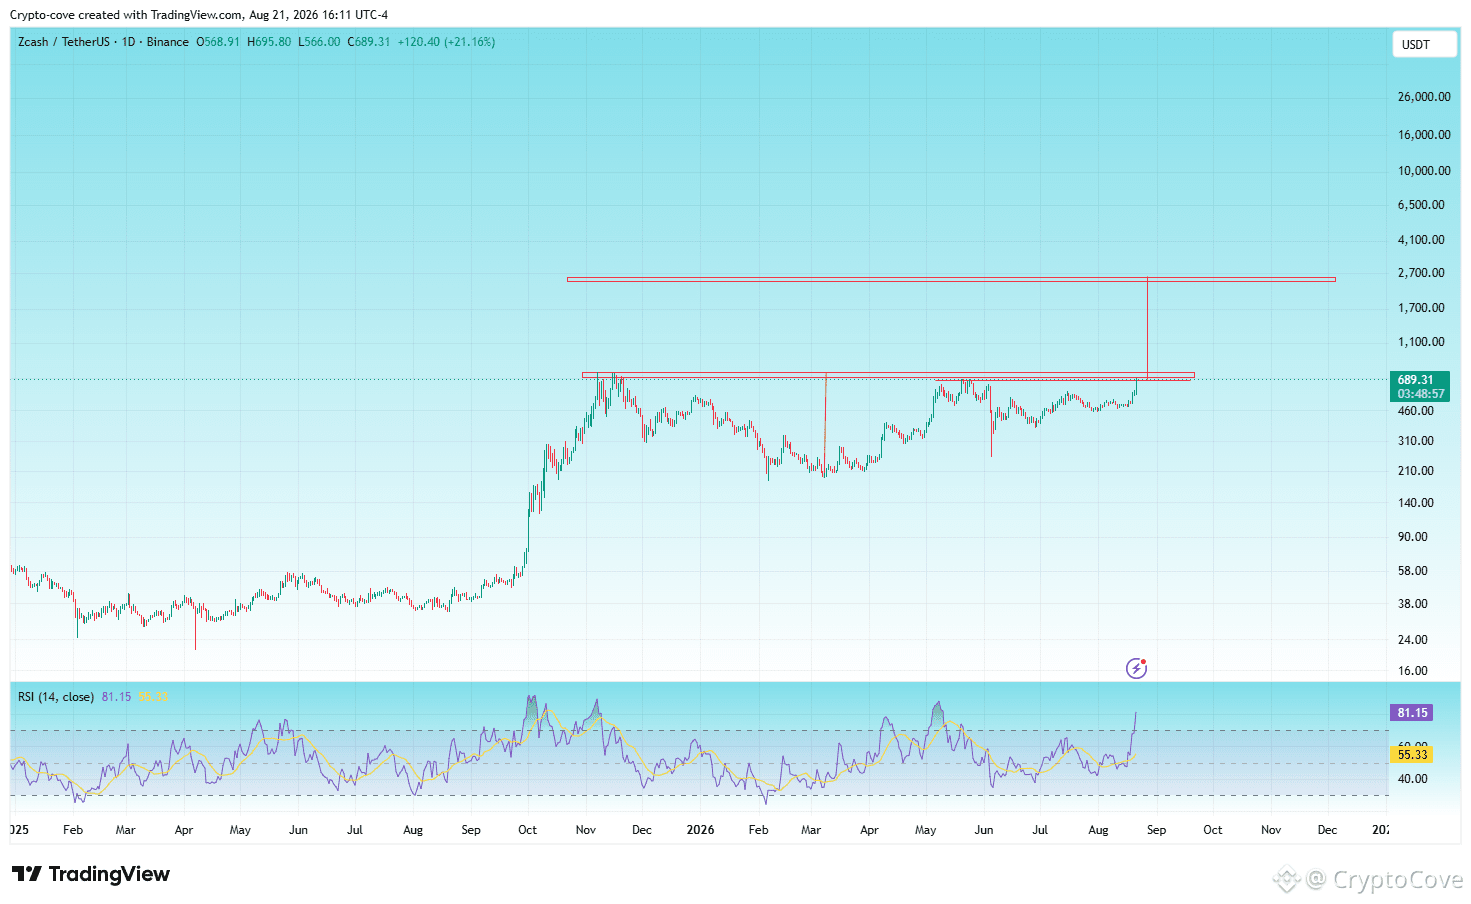Click the 24.00 price axis label
Viewport: 1471px width, 904px height.
click(1413, 640)
